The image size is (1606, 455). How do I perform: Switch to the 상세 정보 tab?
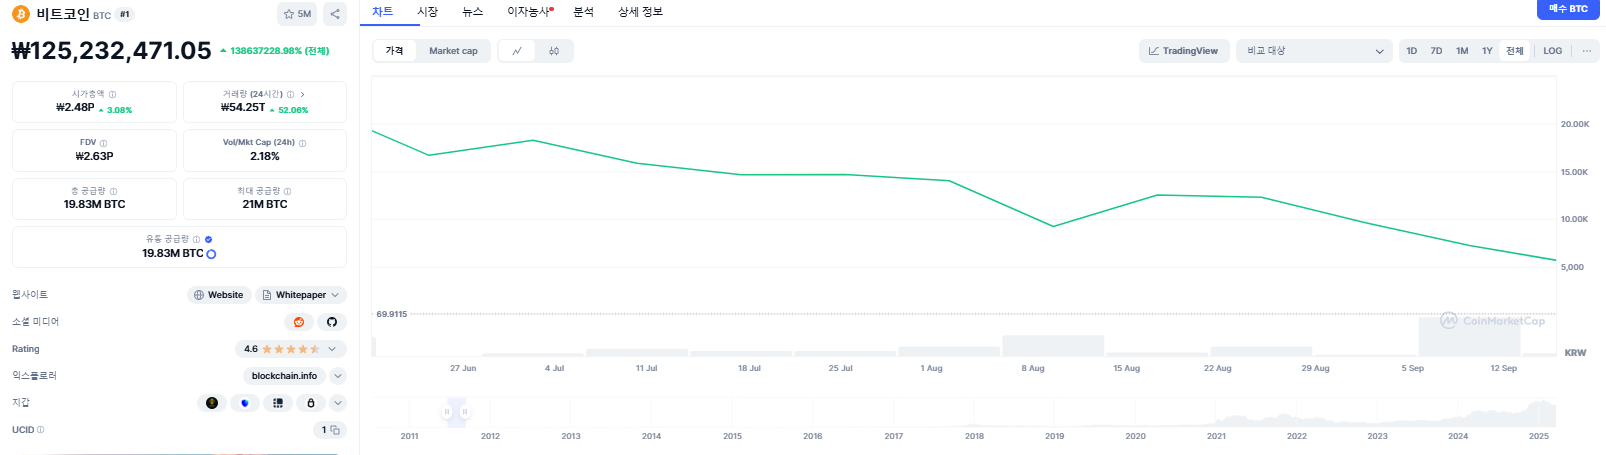coord(640,12)
